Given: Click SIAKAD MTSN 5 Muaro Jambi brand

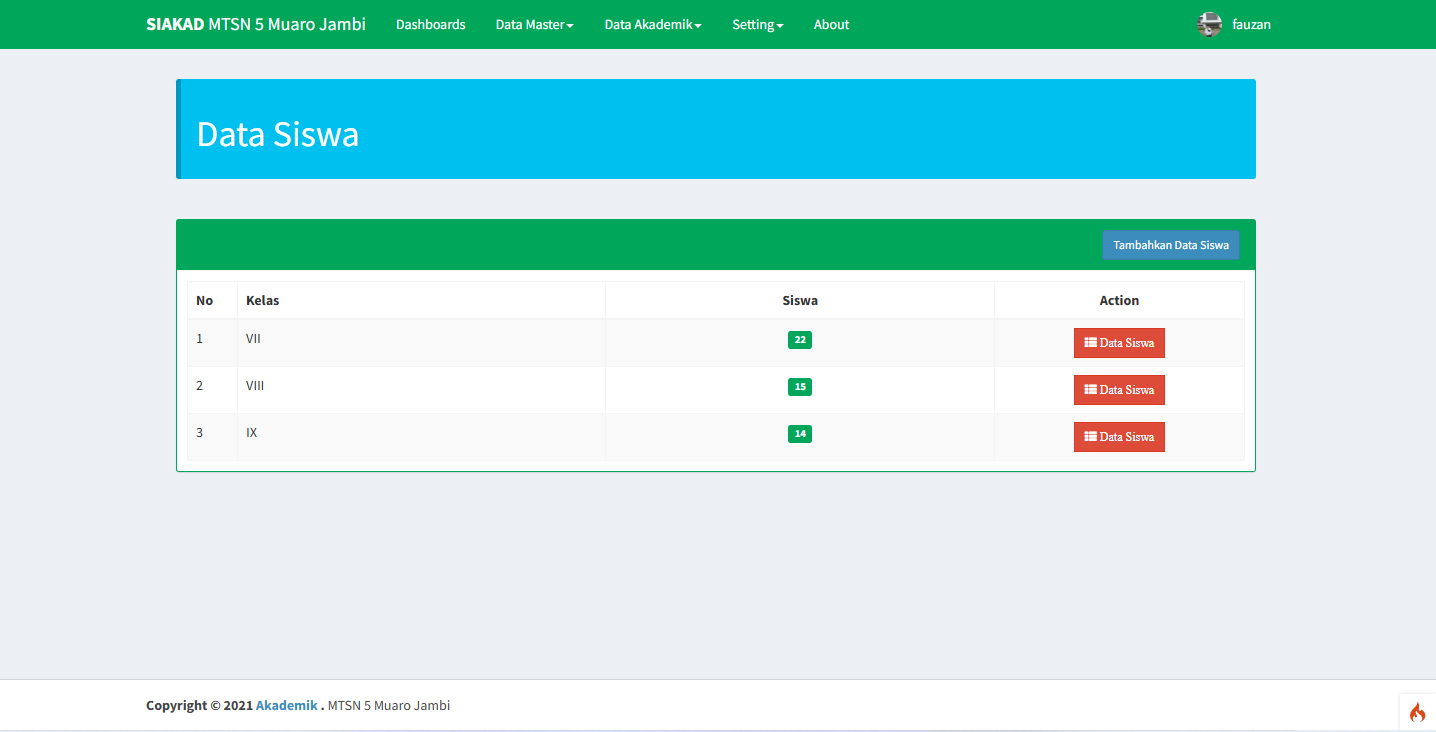Looking at the screenshot, I should pos(255,25).
